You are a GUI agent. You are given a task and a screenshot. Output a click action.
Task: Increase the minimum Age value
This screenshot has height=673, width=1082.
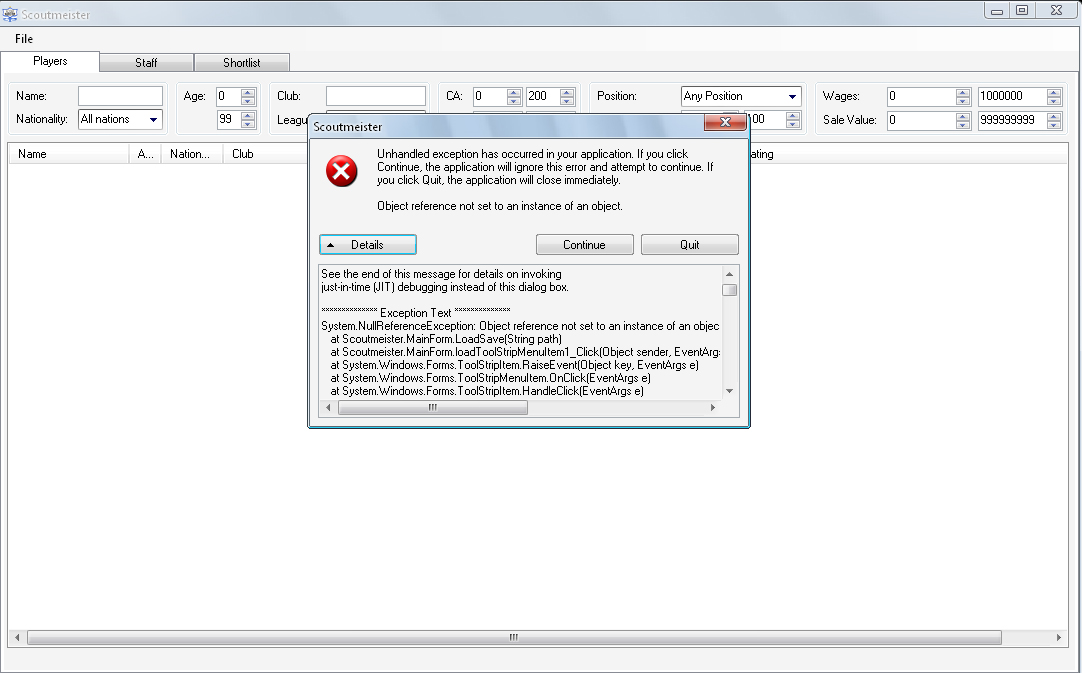(248, 93)
